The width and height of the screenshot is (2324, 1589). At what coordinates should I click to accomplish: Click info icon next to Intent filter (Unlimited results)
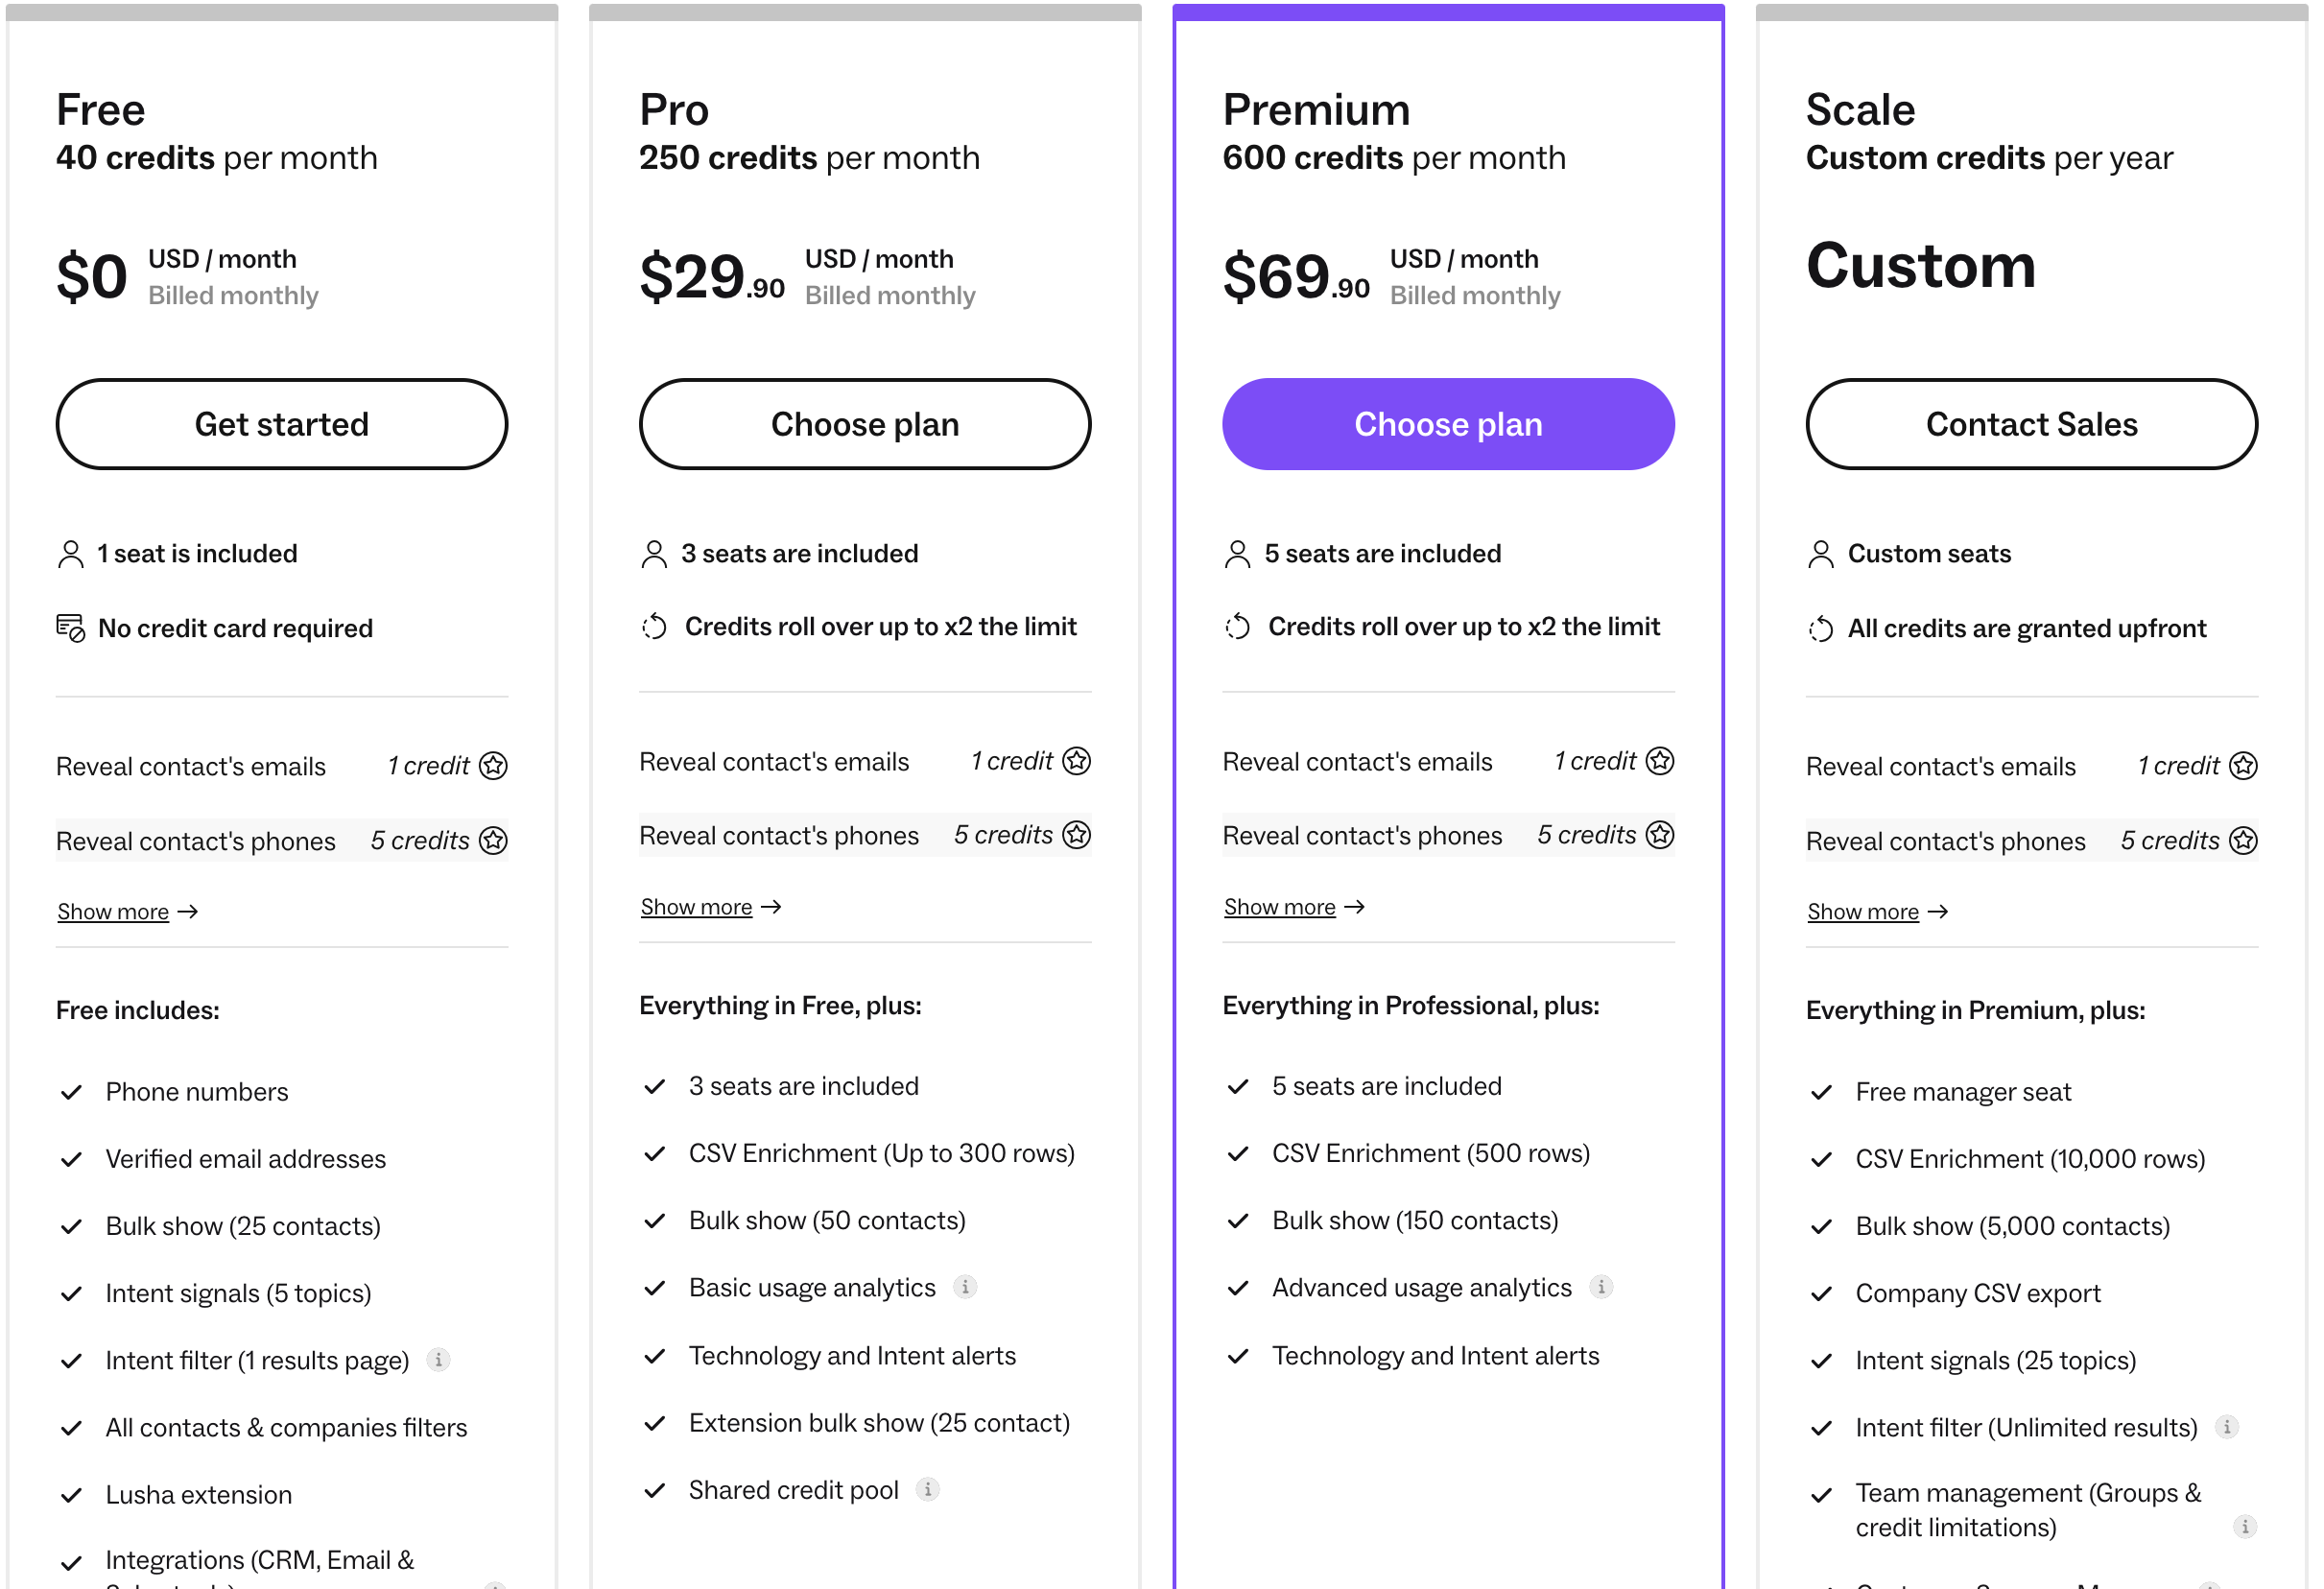(x=2226, y=1426)
